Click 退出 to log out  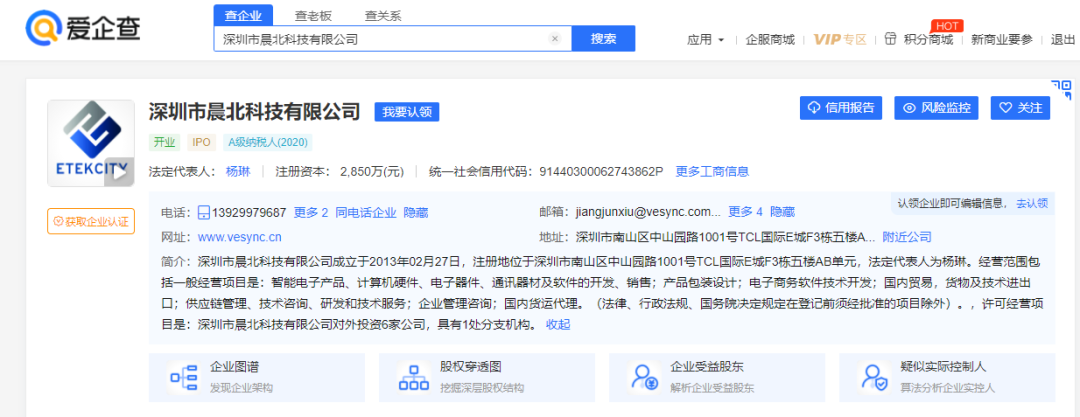tap(1063, 40)
